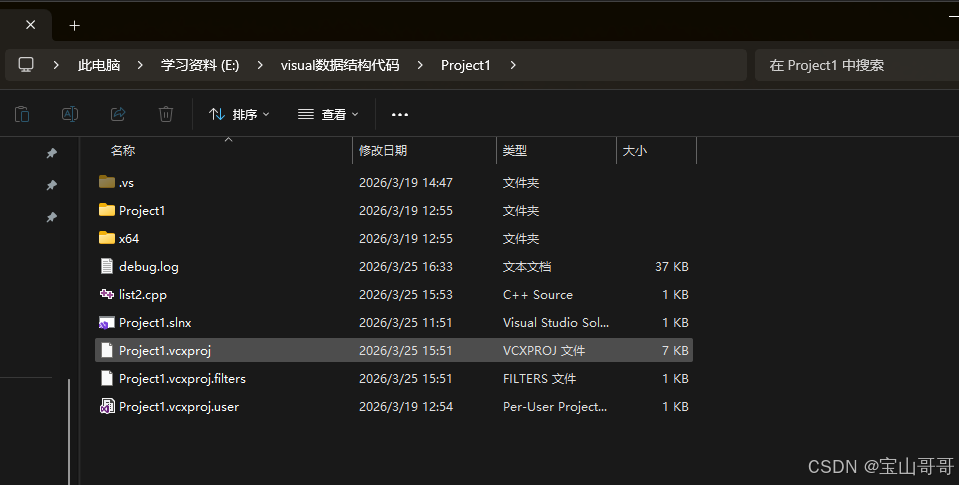The width and height of the screenshot is (959, 485).
Task: Click the first pin icon in sidebar
Action: [x=52, y=153]
